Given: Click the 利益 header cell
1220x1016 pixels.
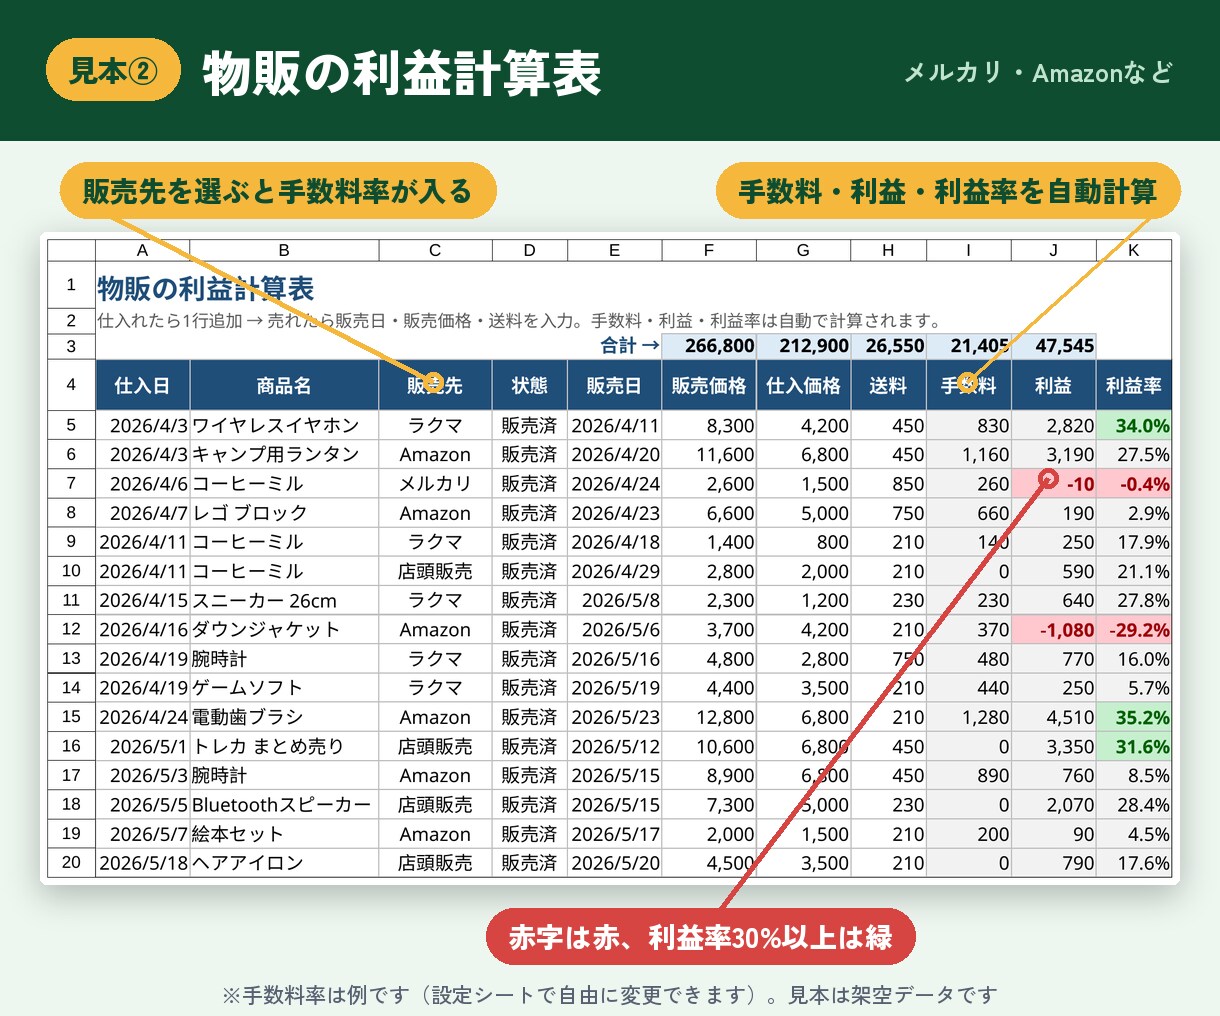Looking at the screenshot, I should click(1053, 385).
